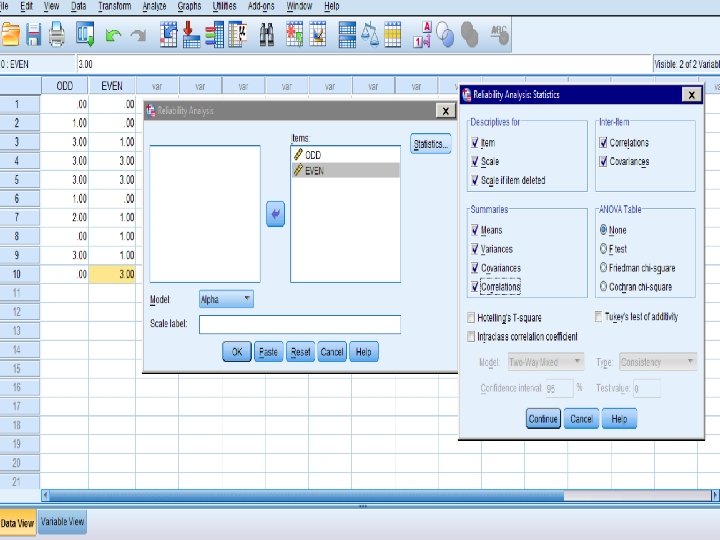720x540 pixels.
Task: Toggle Scale if item deleted checkbox
Action: 475,180
